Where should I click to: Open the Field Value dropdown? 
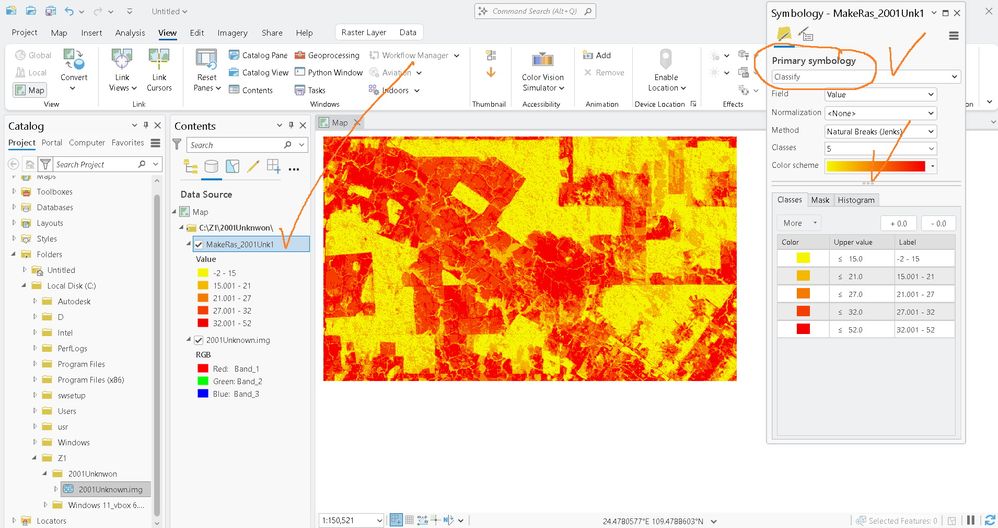[x=881, y=95]
